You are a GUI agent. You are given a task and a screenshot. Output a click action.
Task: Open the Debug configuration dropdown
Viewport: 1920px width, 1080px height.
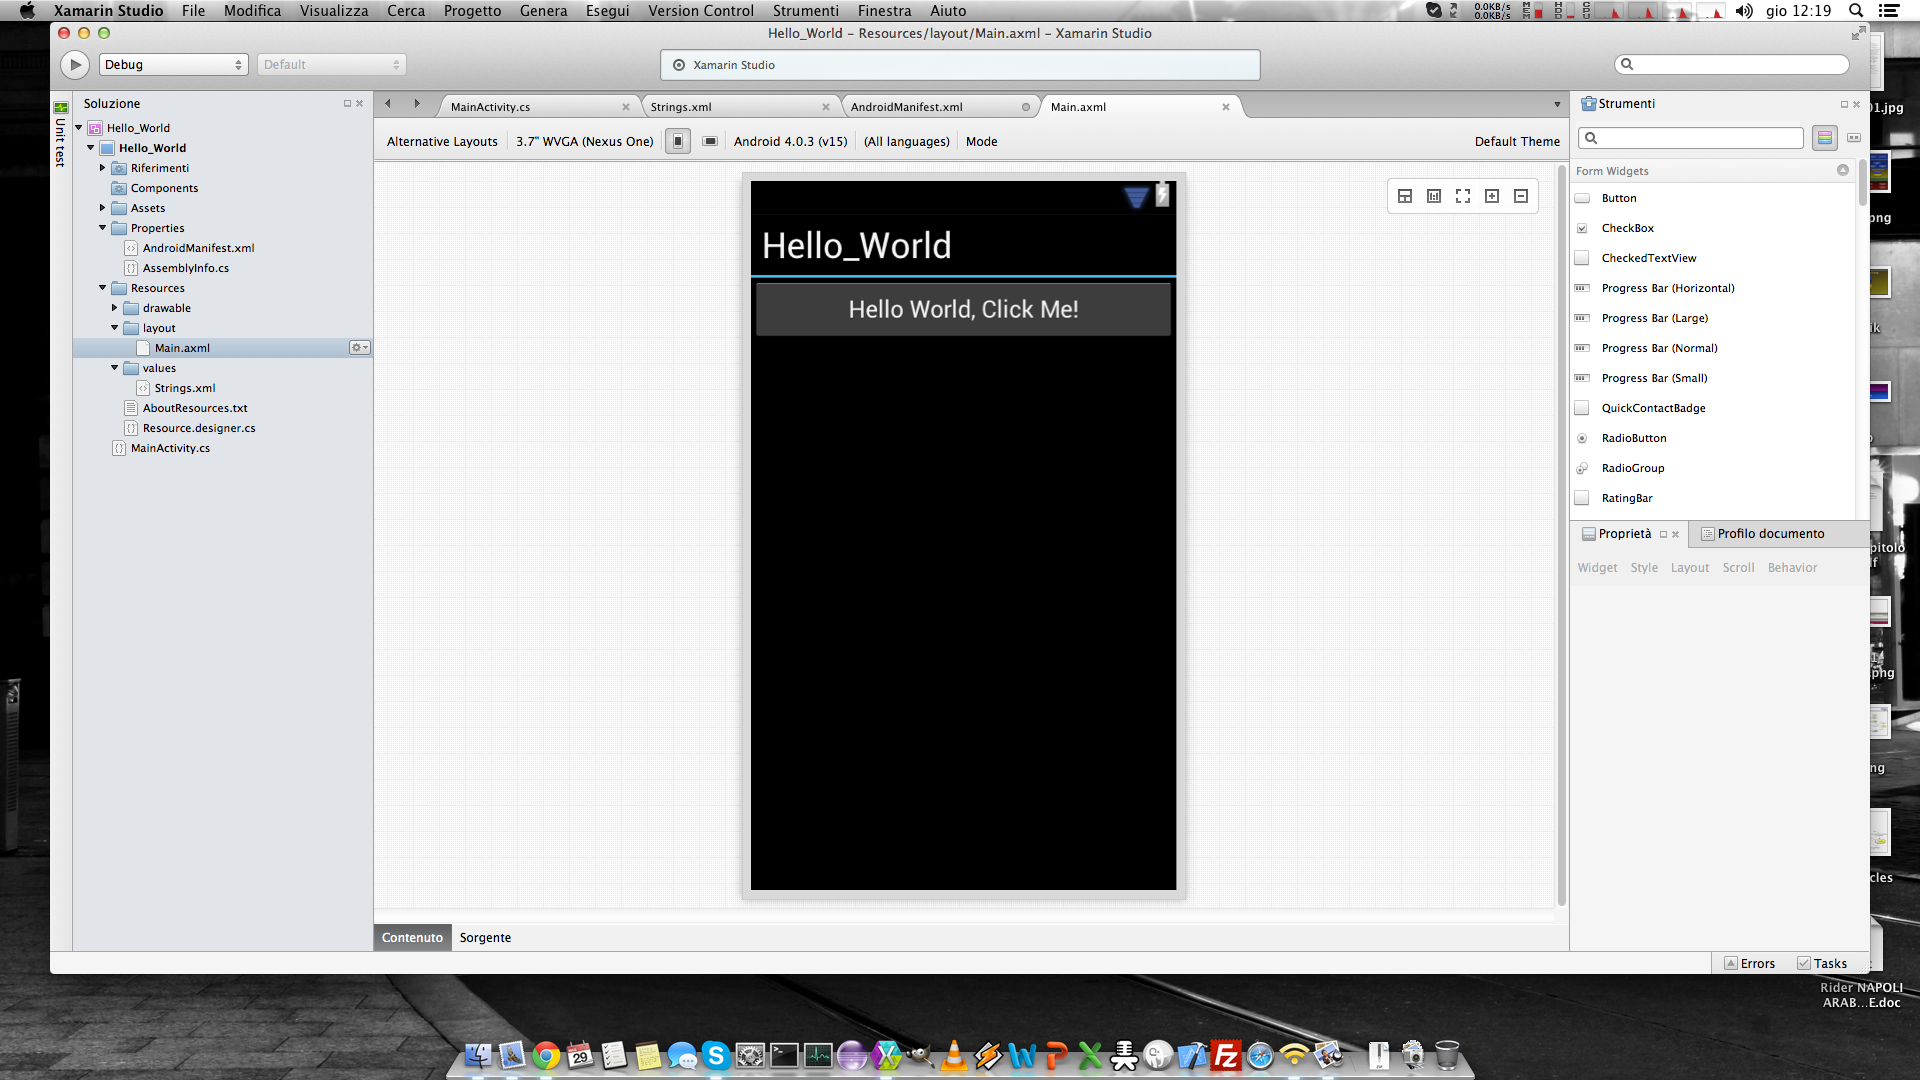[x=173, y=65]
